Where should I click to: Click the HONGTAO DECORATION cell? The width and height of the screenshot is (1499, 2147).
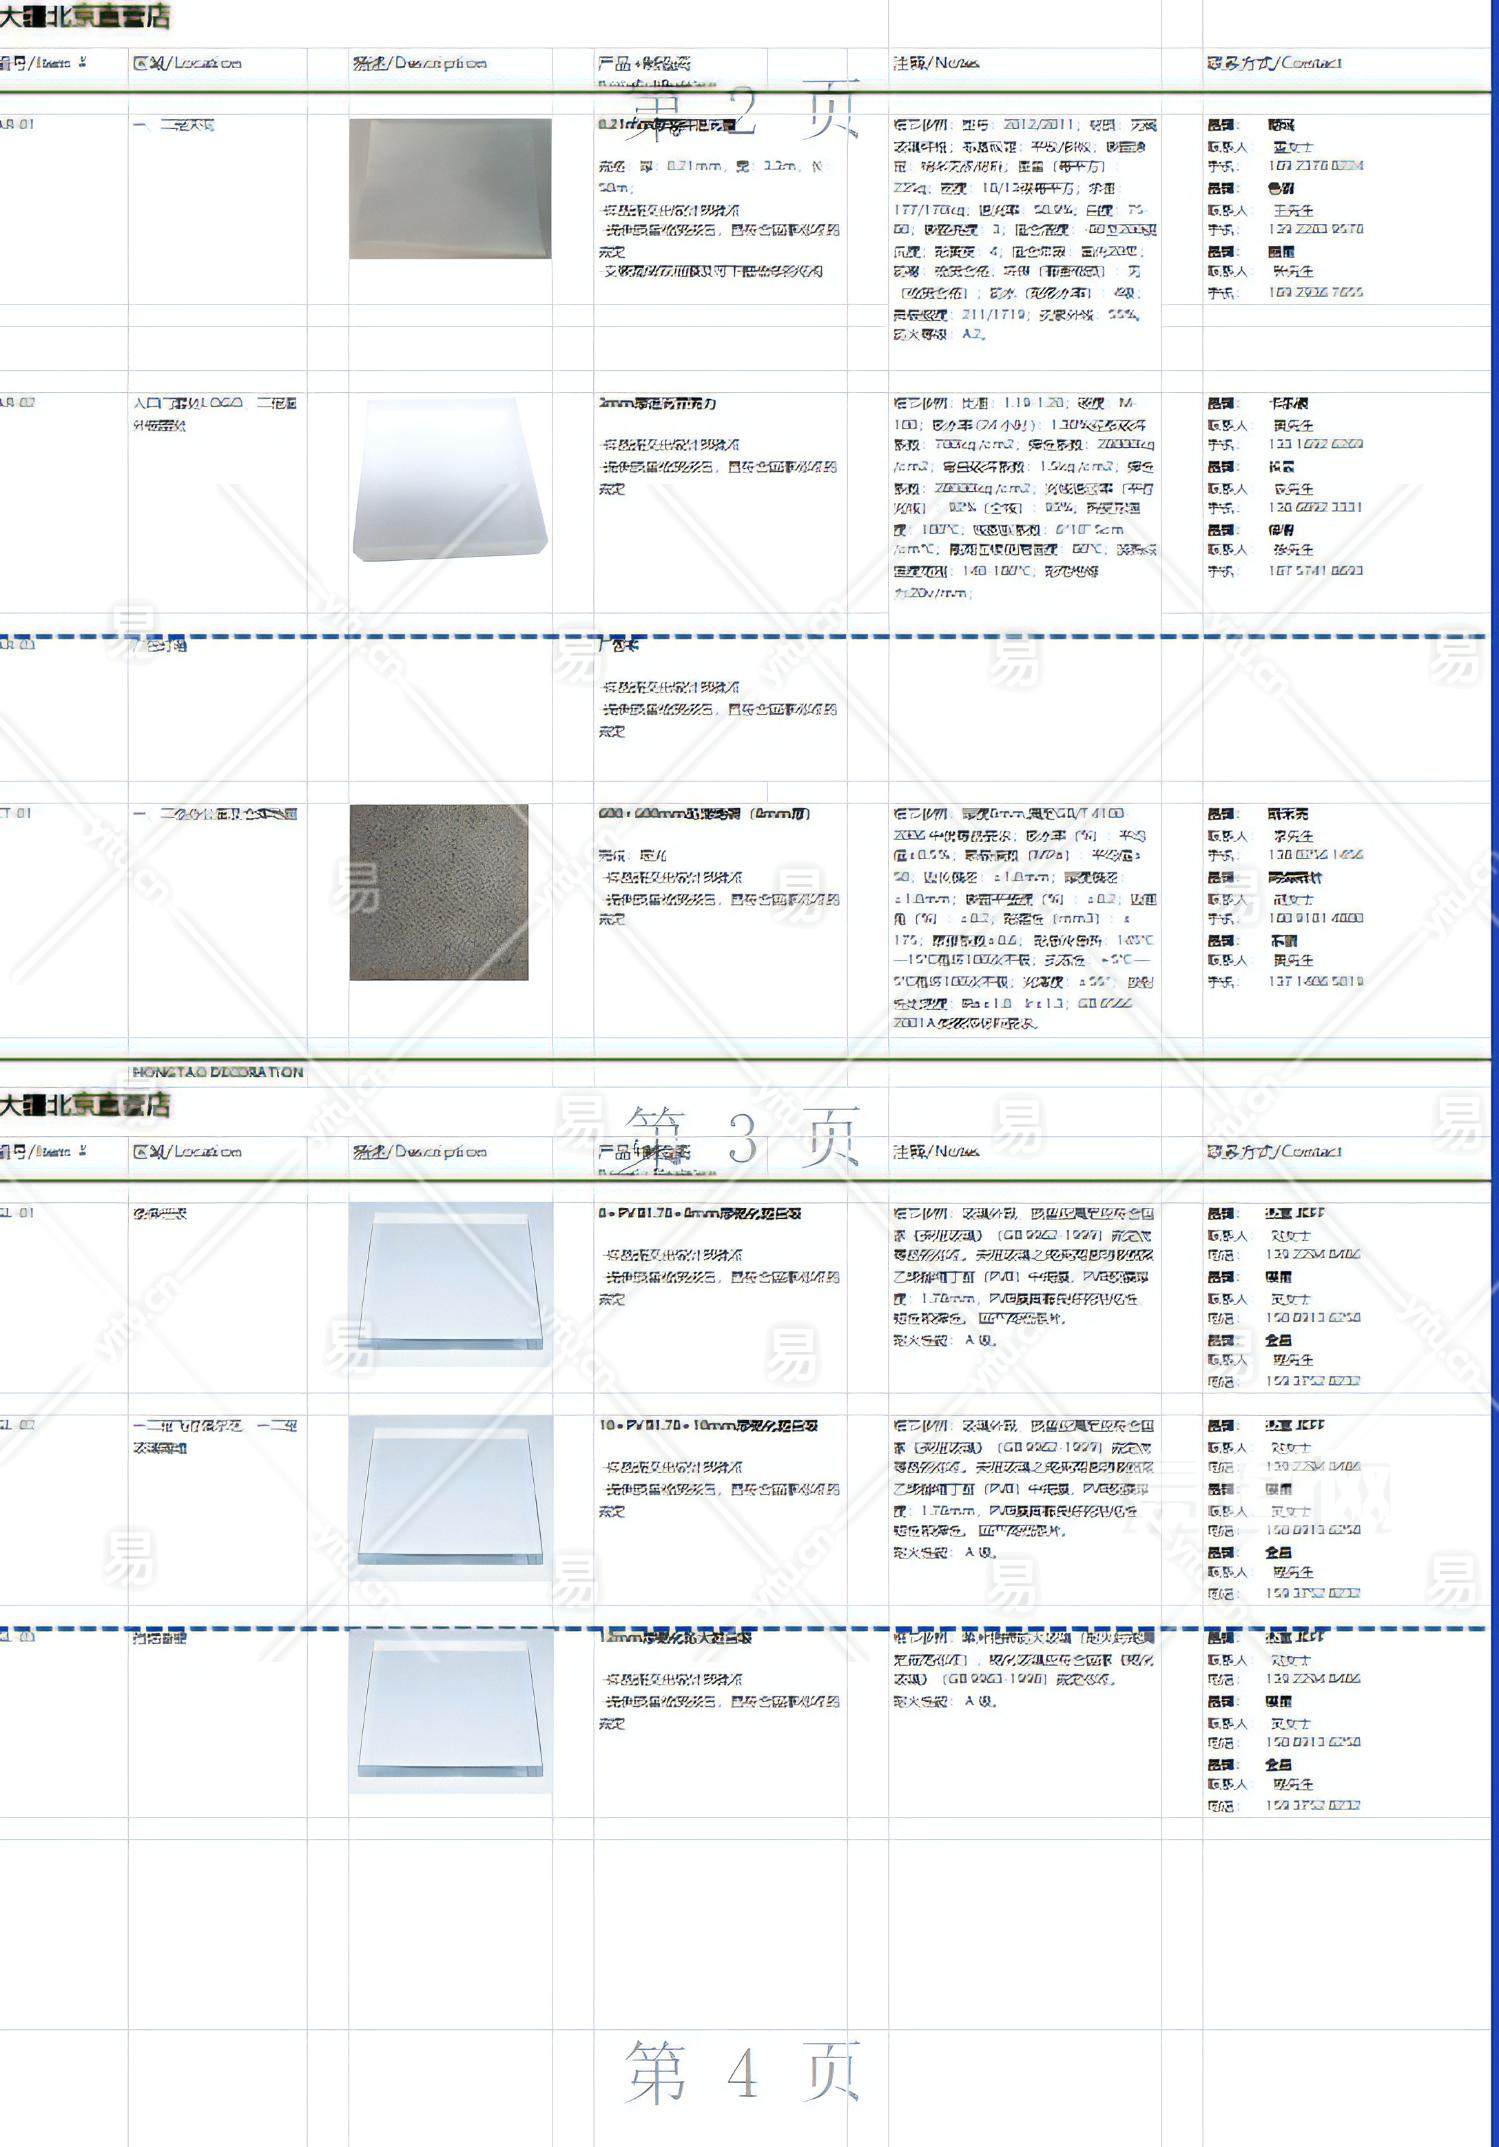[218, 1072]
